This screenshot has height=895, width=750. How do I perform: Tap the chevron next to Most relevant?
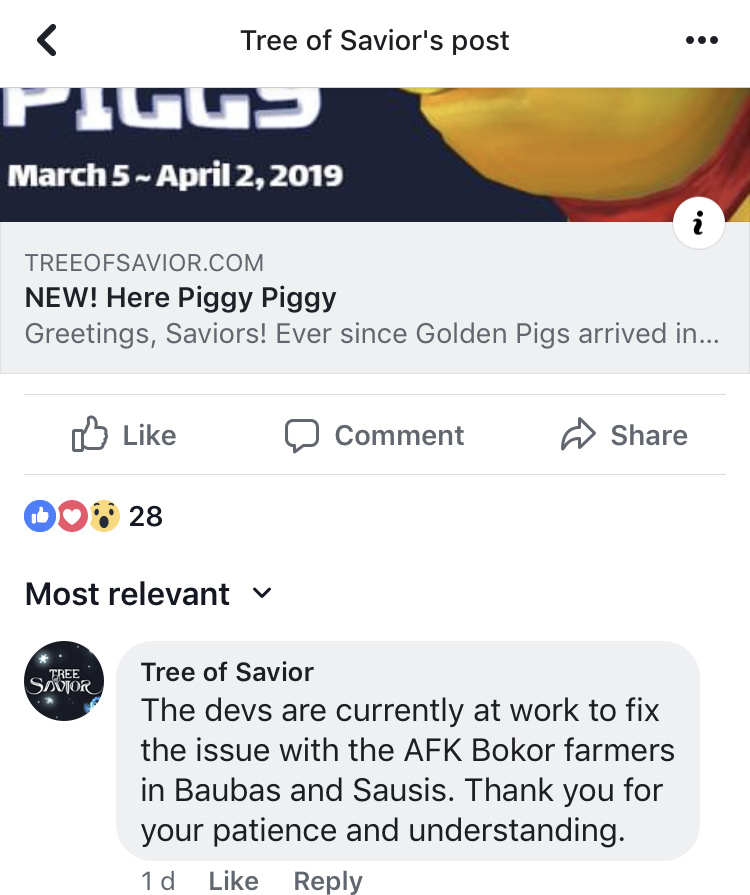262,594
